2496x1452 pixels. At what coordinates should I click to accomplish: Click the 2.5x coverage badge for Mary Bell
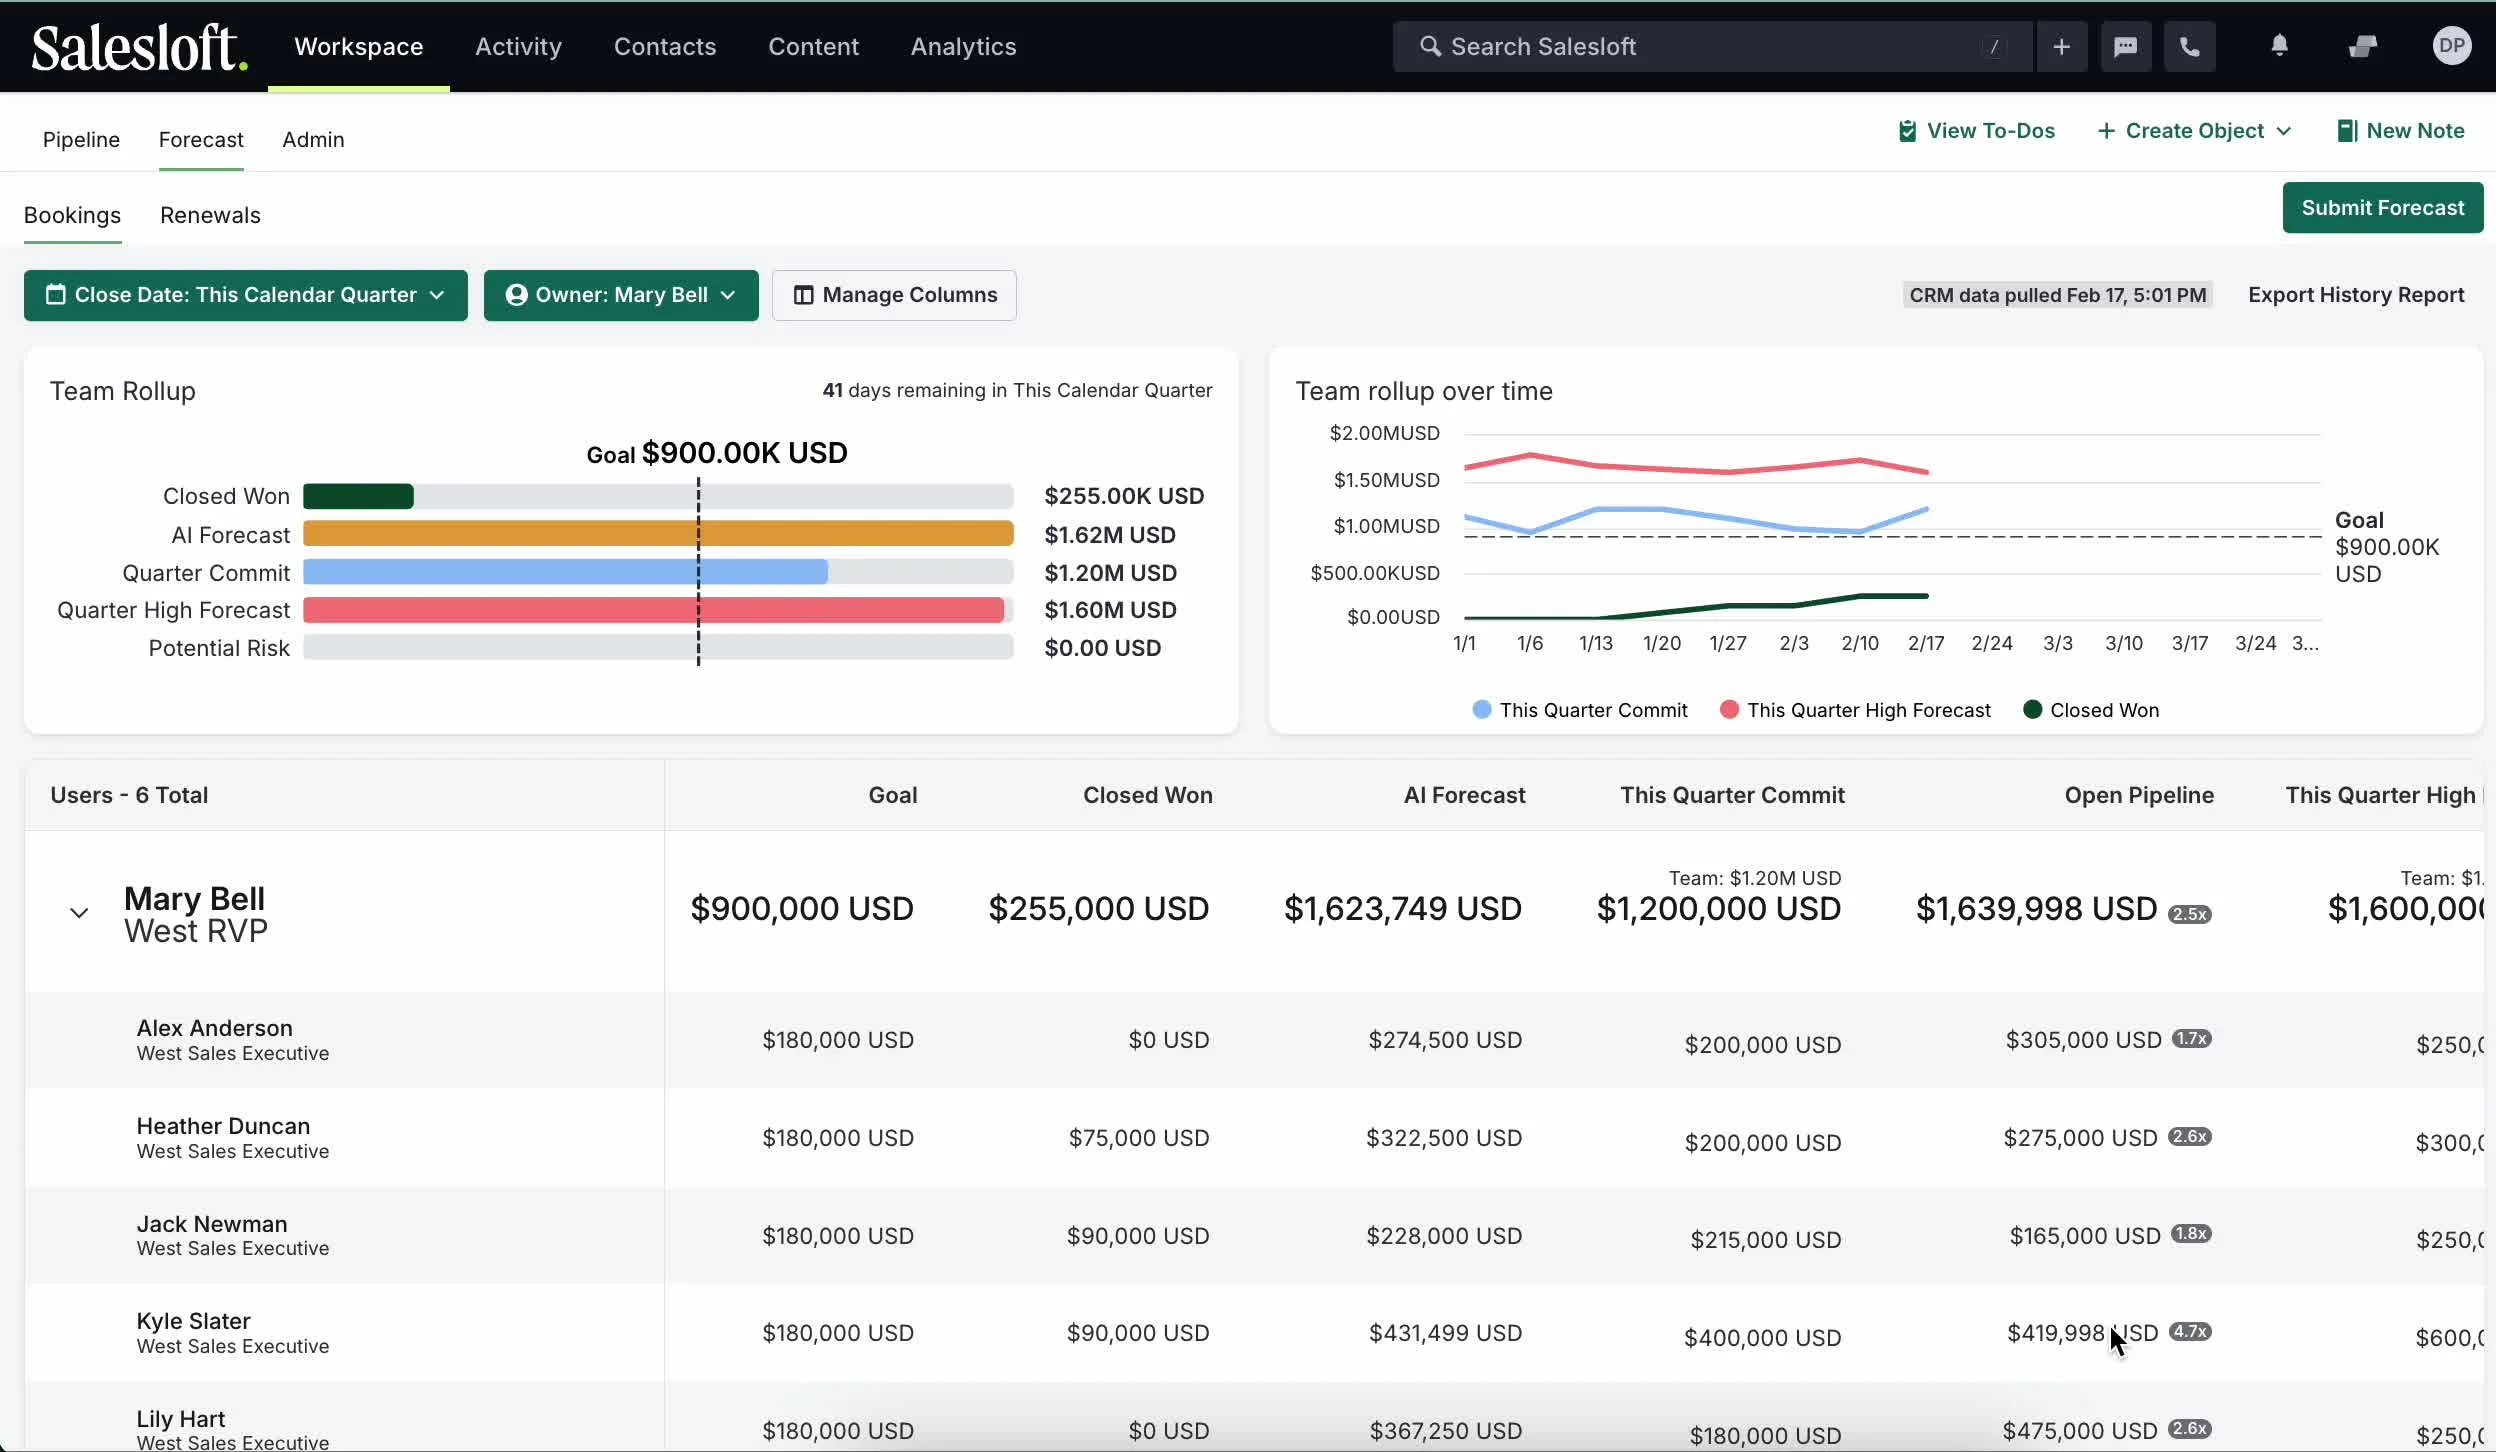(x=2189, y=914)
